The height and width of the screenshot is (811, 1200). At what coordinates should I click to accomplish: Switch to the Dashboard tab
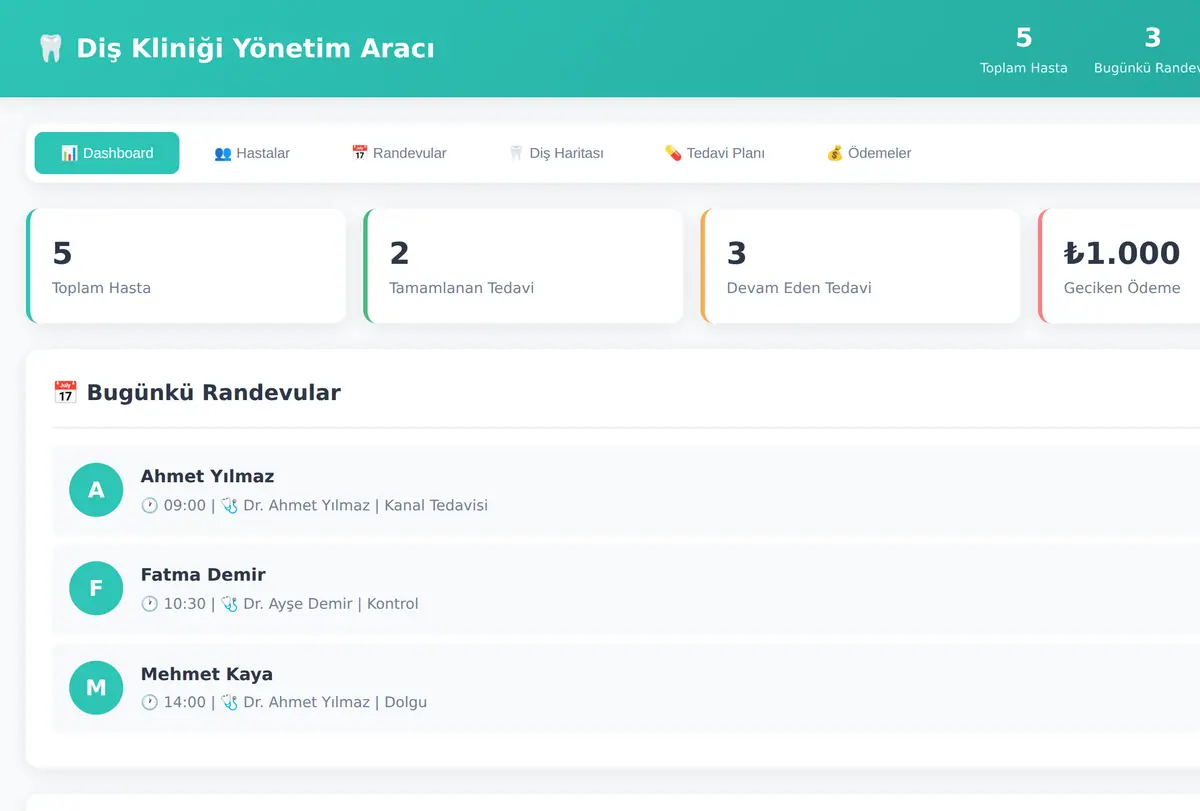point(107,153)
